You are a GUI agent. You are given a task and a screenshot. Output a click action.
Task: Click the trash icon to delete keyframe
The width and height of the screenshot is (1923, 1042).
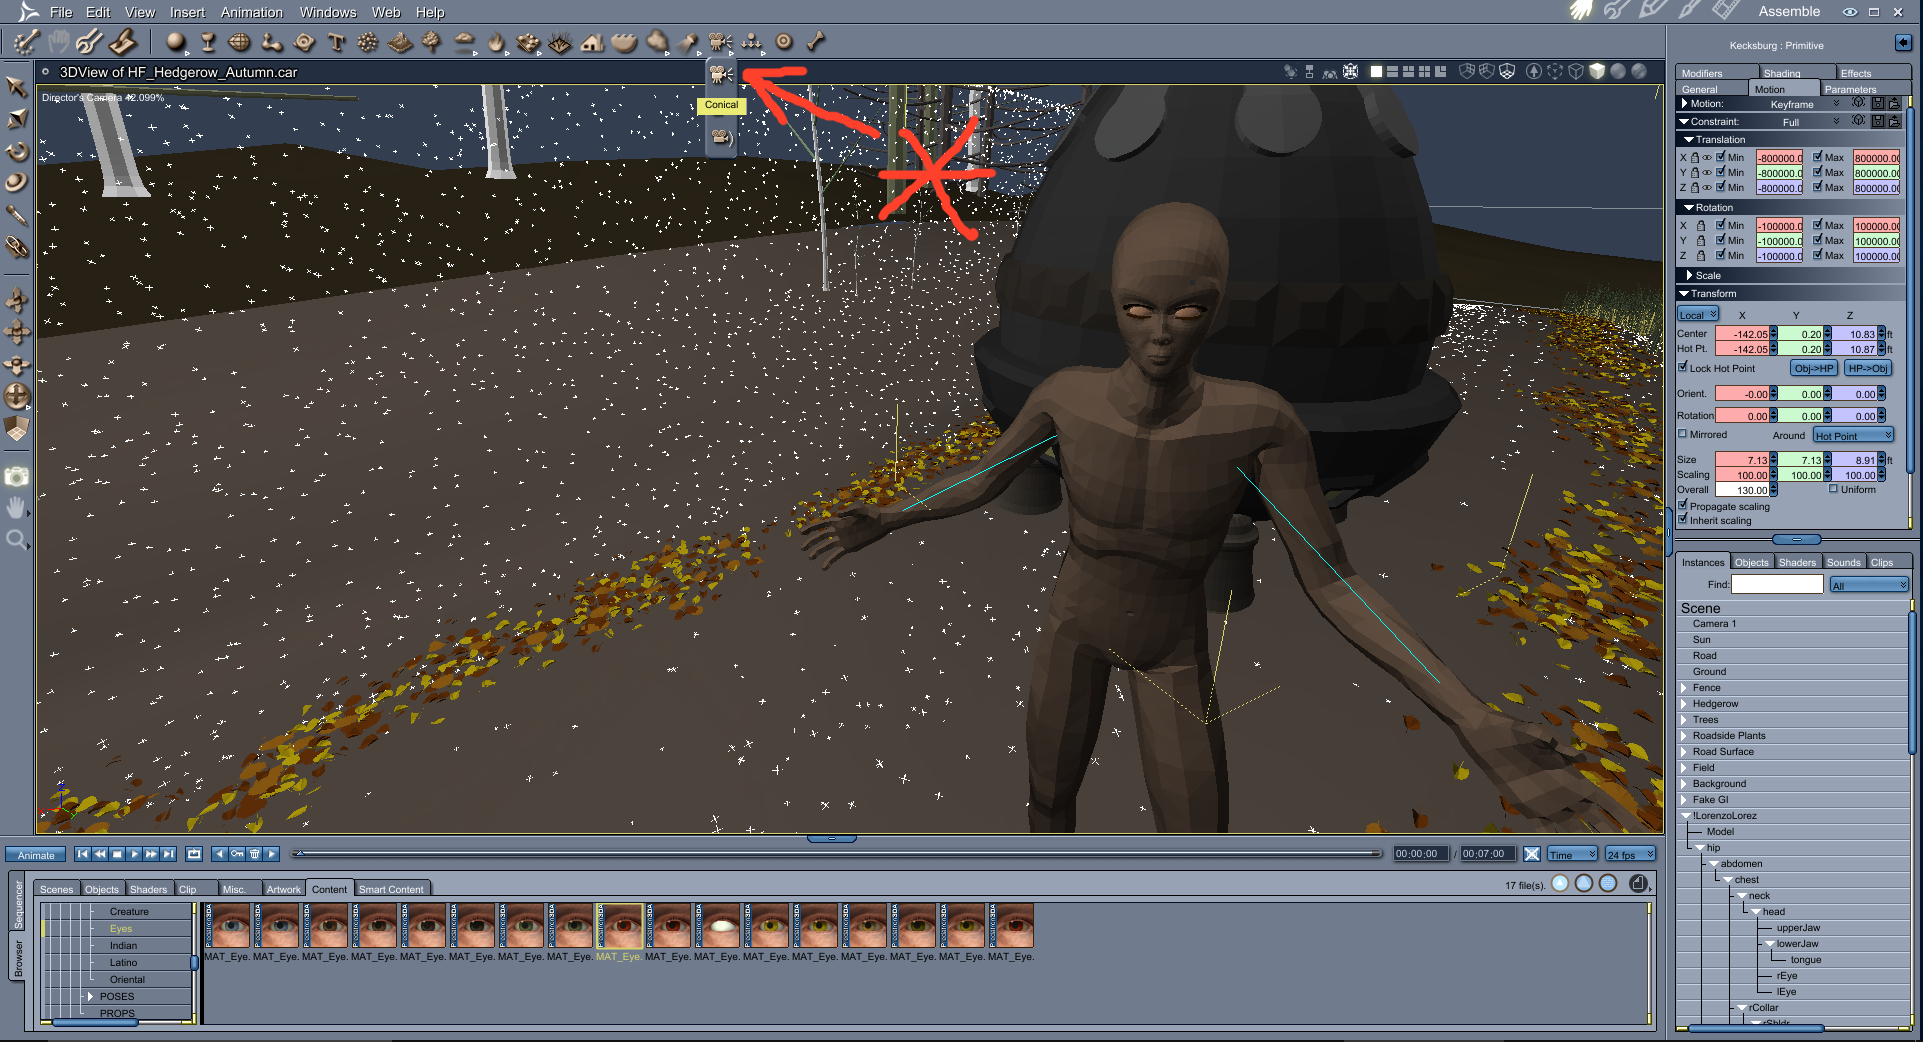(255, 854)
